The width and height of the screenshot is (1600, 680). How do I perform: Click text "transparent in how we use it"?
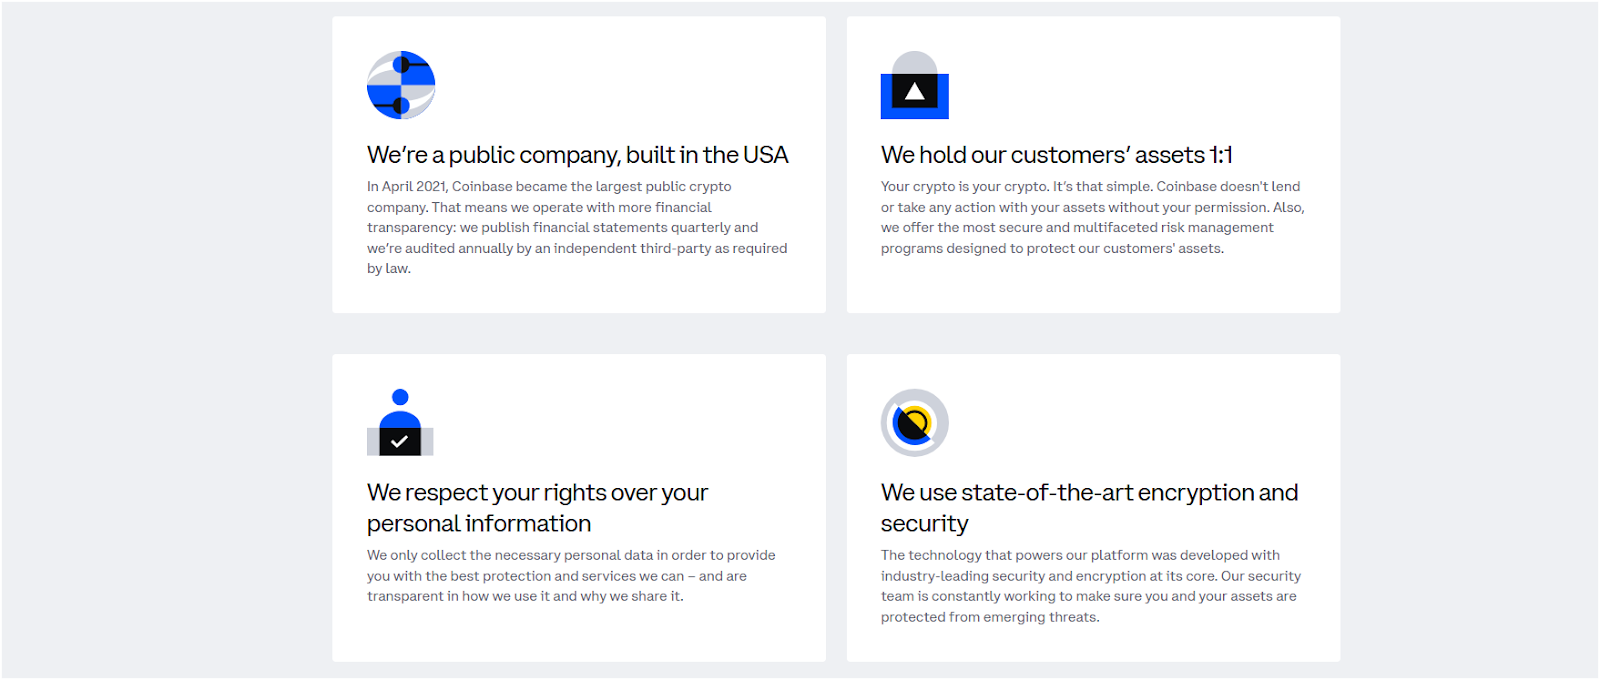pos(458,596)
